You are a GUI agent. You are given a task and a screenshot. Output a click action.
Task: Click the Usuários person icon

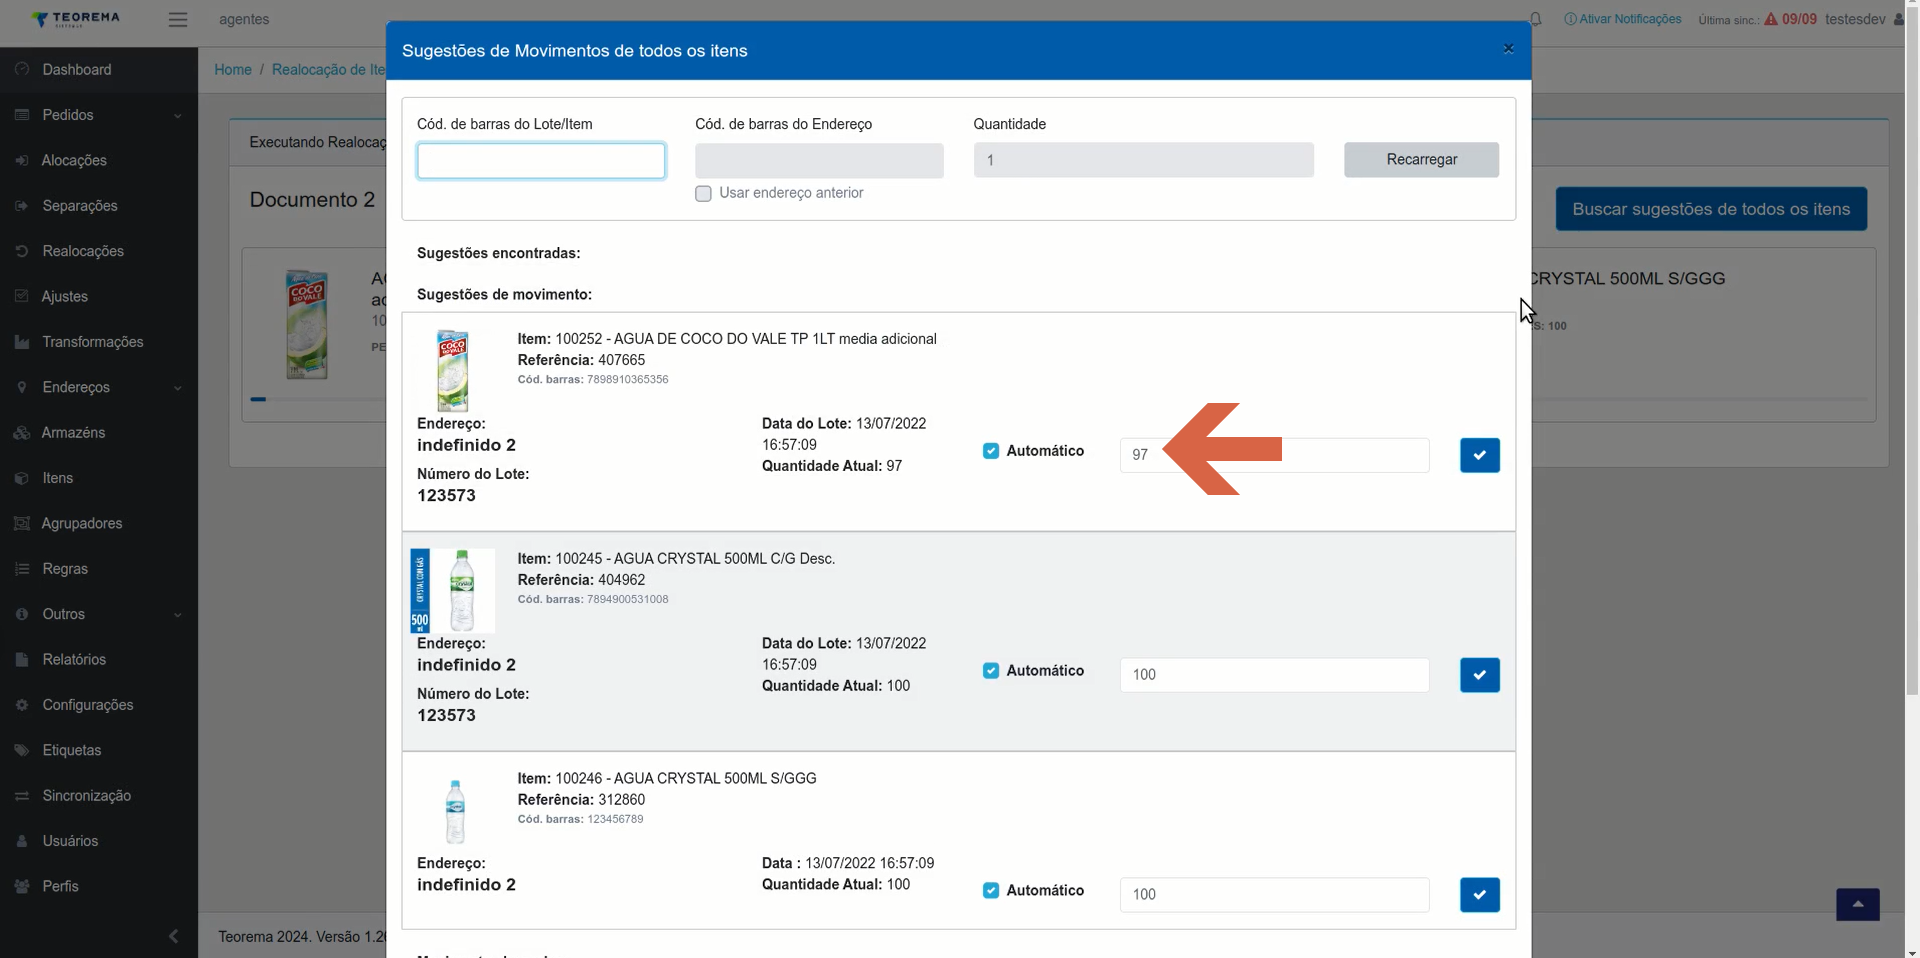coord(22,841)
